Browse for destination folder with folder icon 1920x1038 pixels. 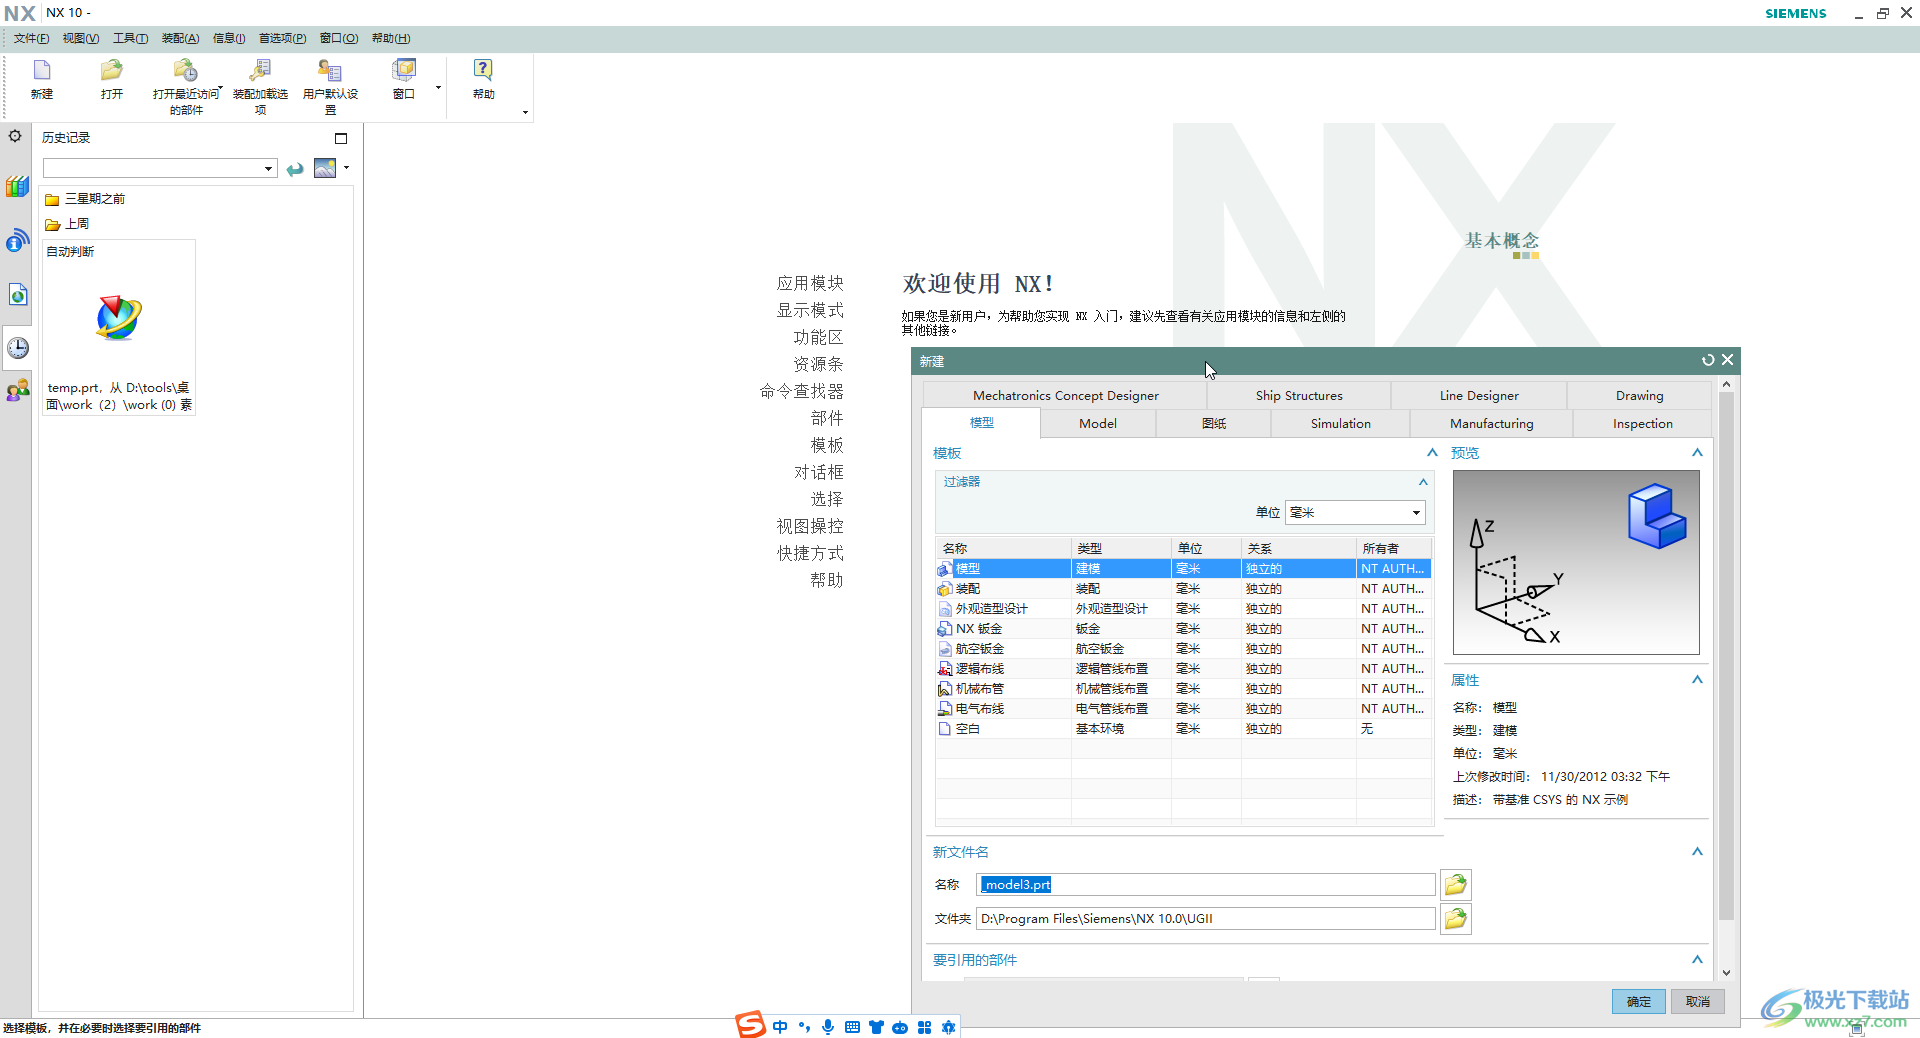[x=1455, y=919]
